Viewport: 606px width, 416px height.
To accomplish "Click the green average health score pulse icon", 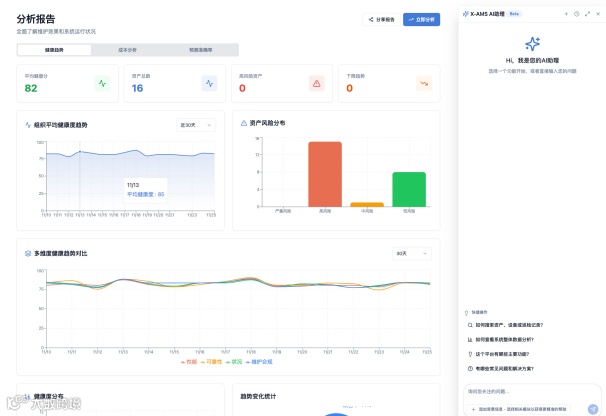I will coord(102,84).
